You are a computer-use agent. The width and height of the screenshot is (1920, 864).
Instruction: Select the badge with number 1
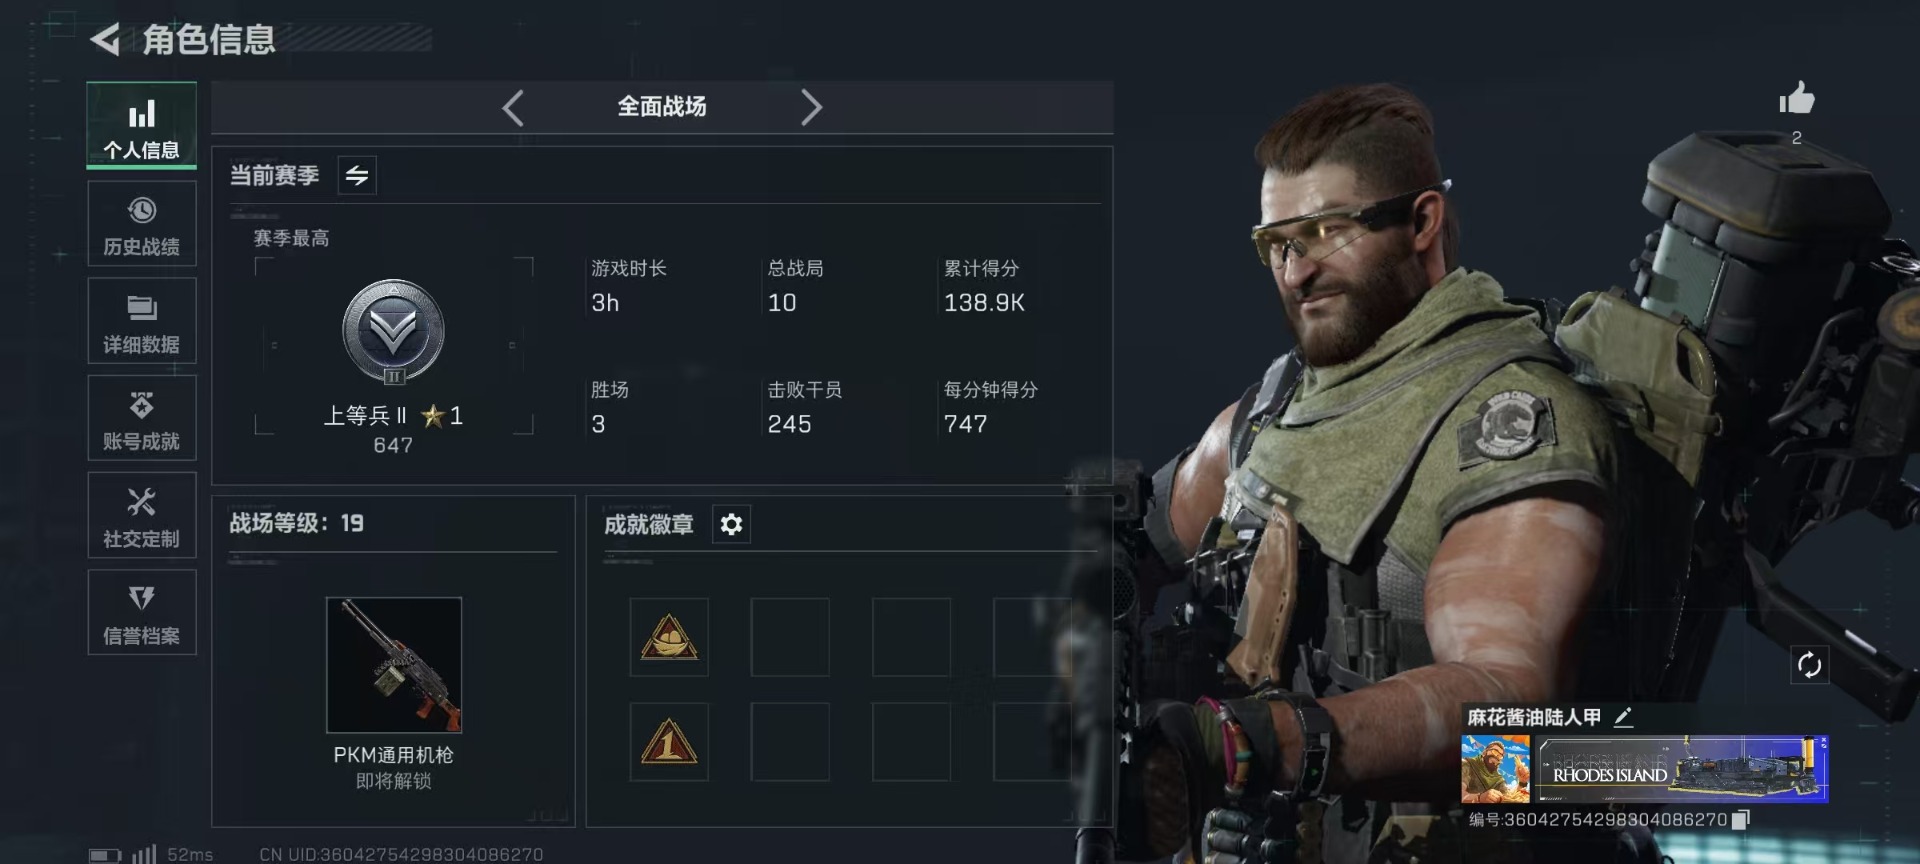[669, 742]
